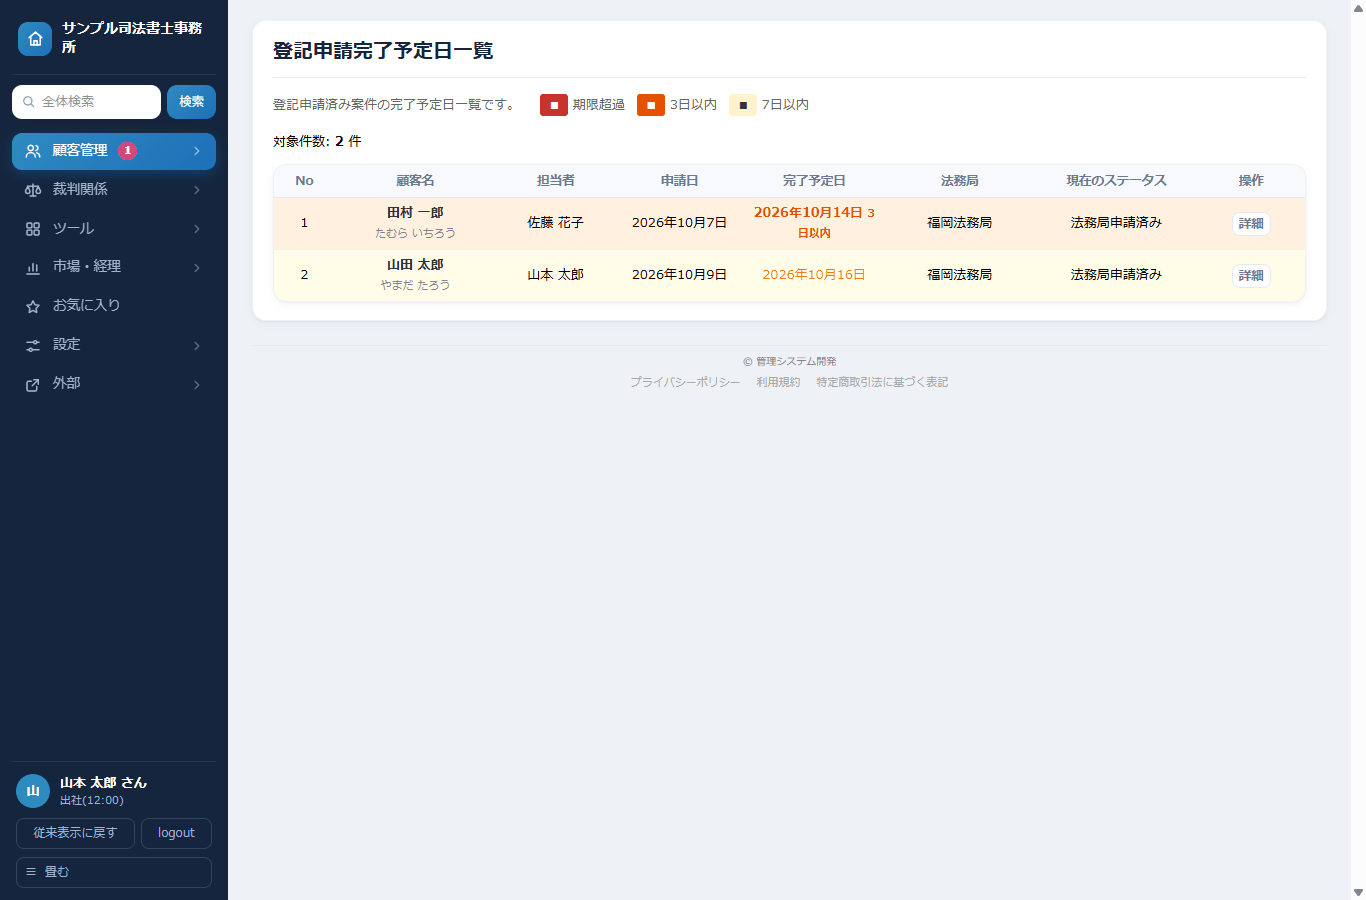Expand ツール via its chevron

pyautogui.click(x=197, y=229)
